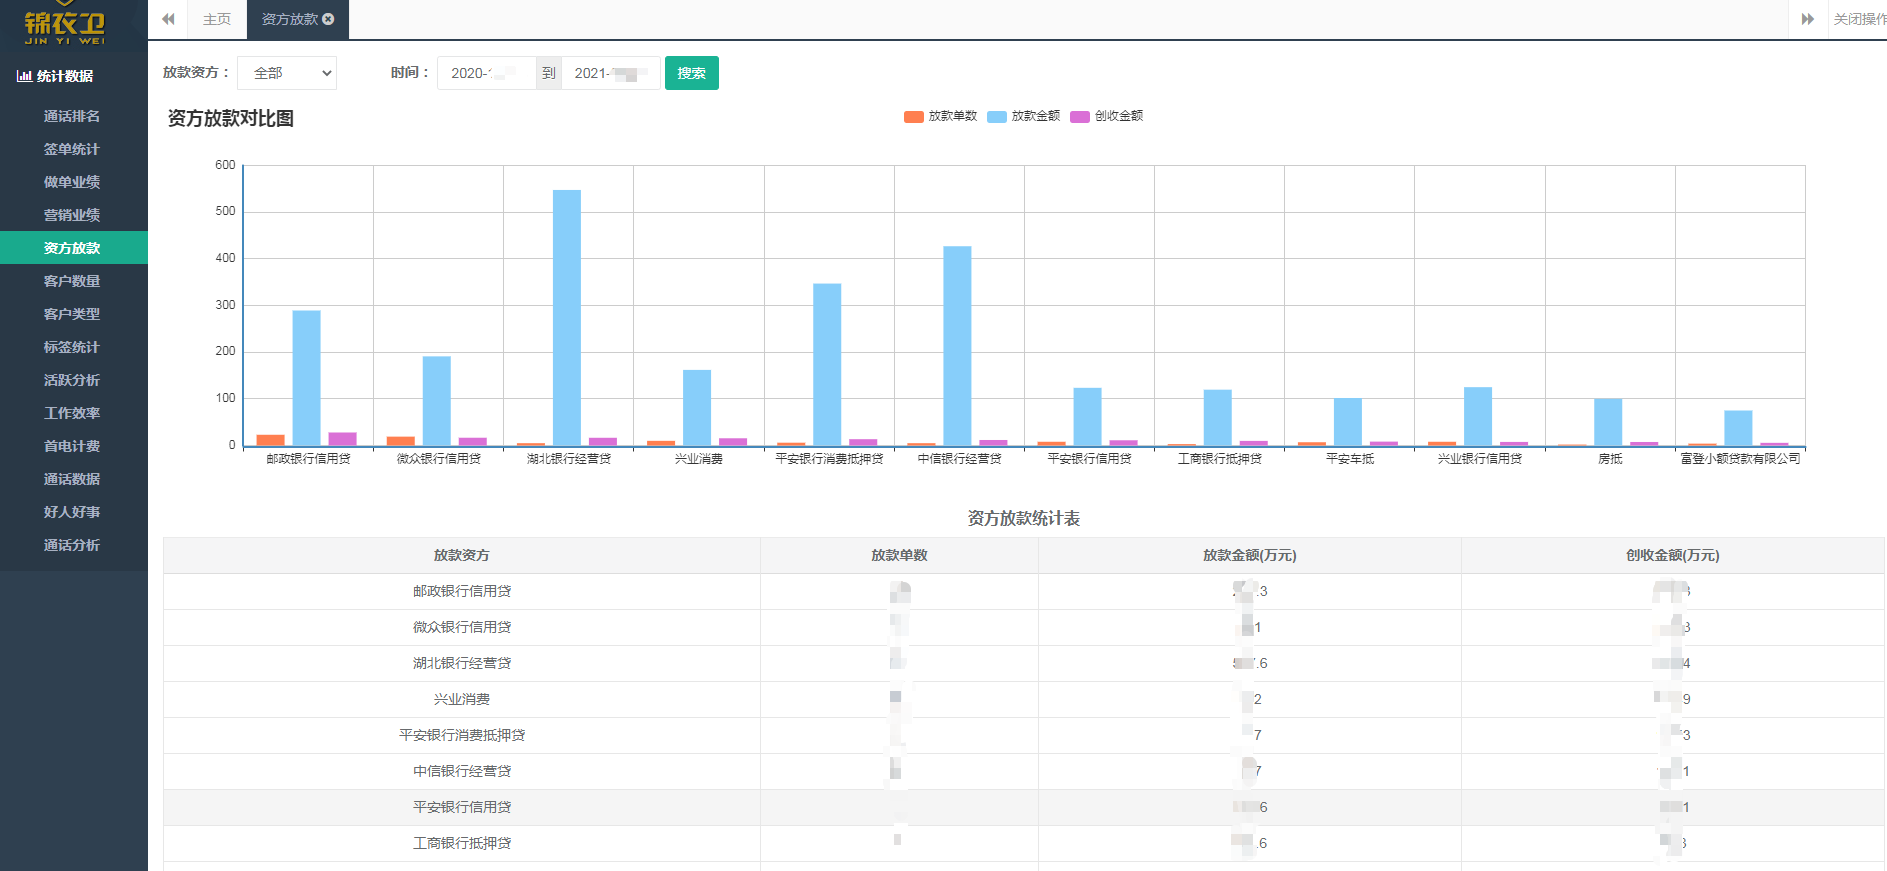The width and height of the screenshot is (1887, 871).
Task: Click the 房抵 x-axis label
Action: [1610, 459]
